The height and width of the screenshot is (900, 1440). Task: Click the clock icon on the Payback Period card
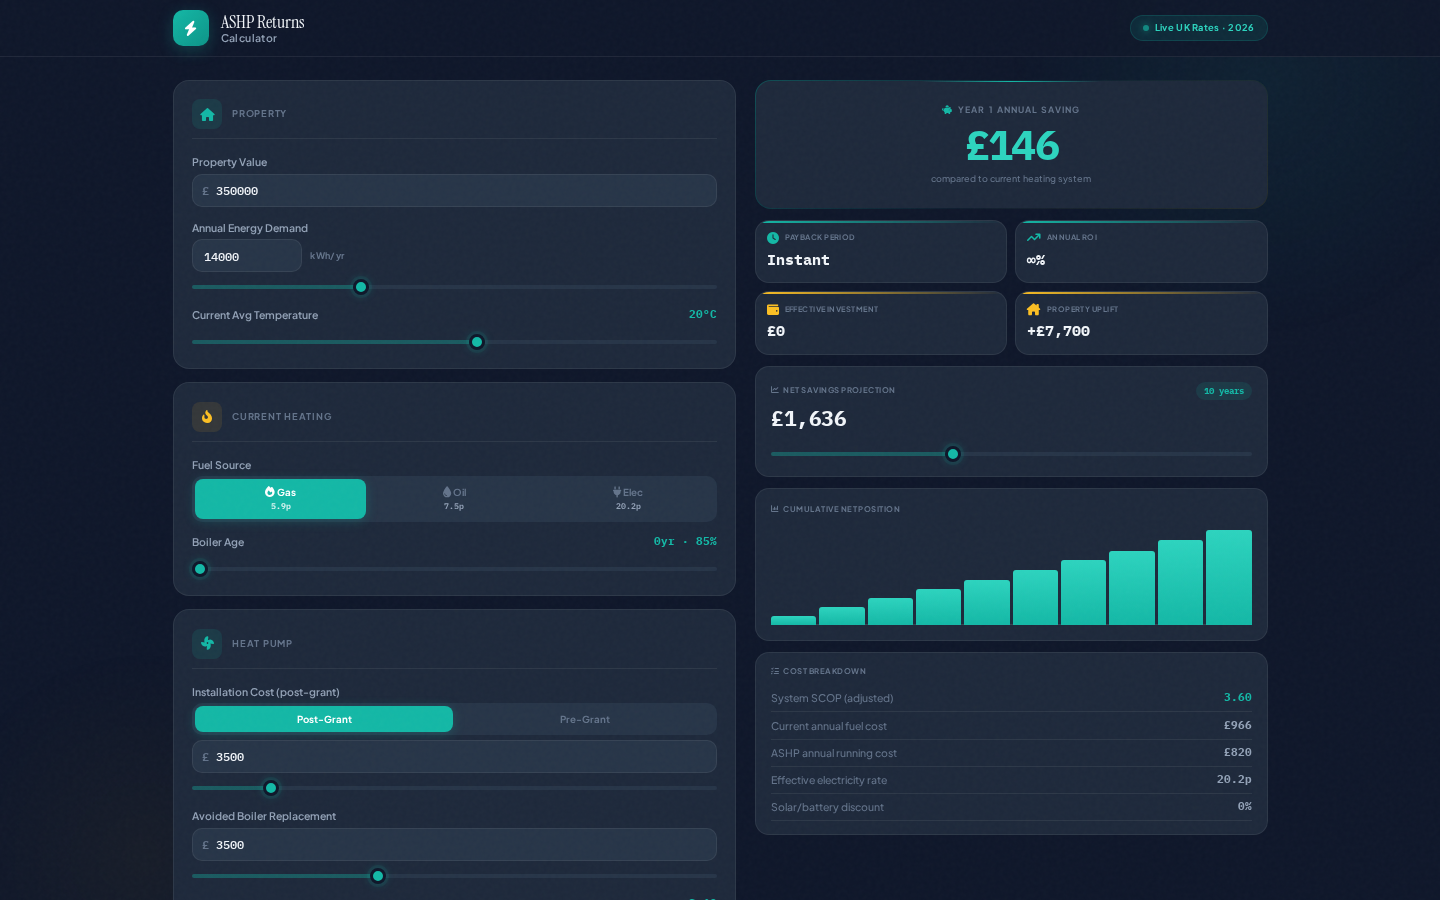772,237
